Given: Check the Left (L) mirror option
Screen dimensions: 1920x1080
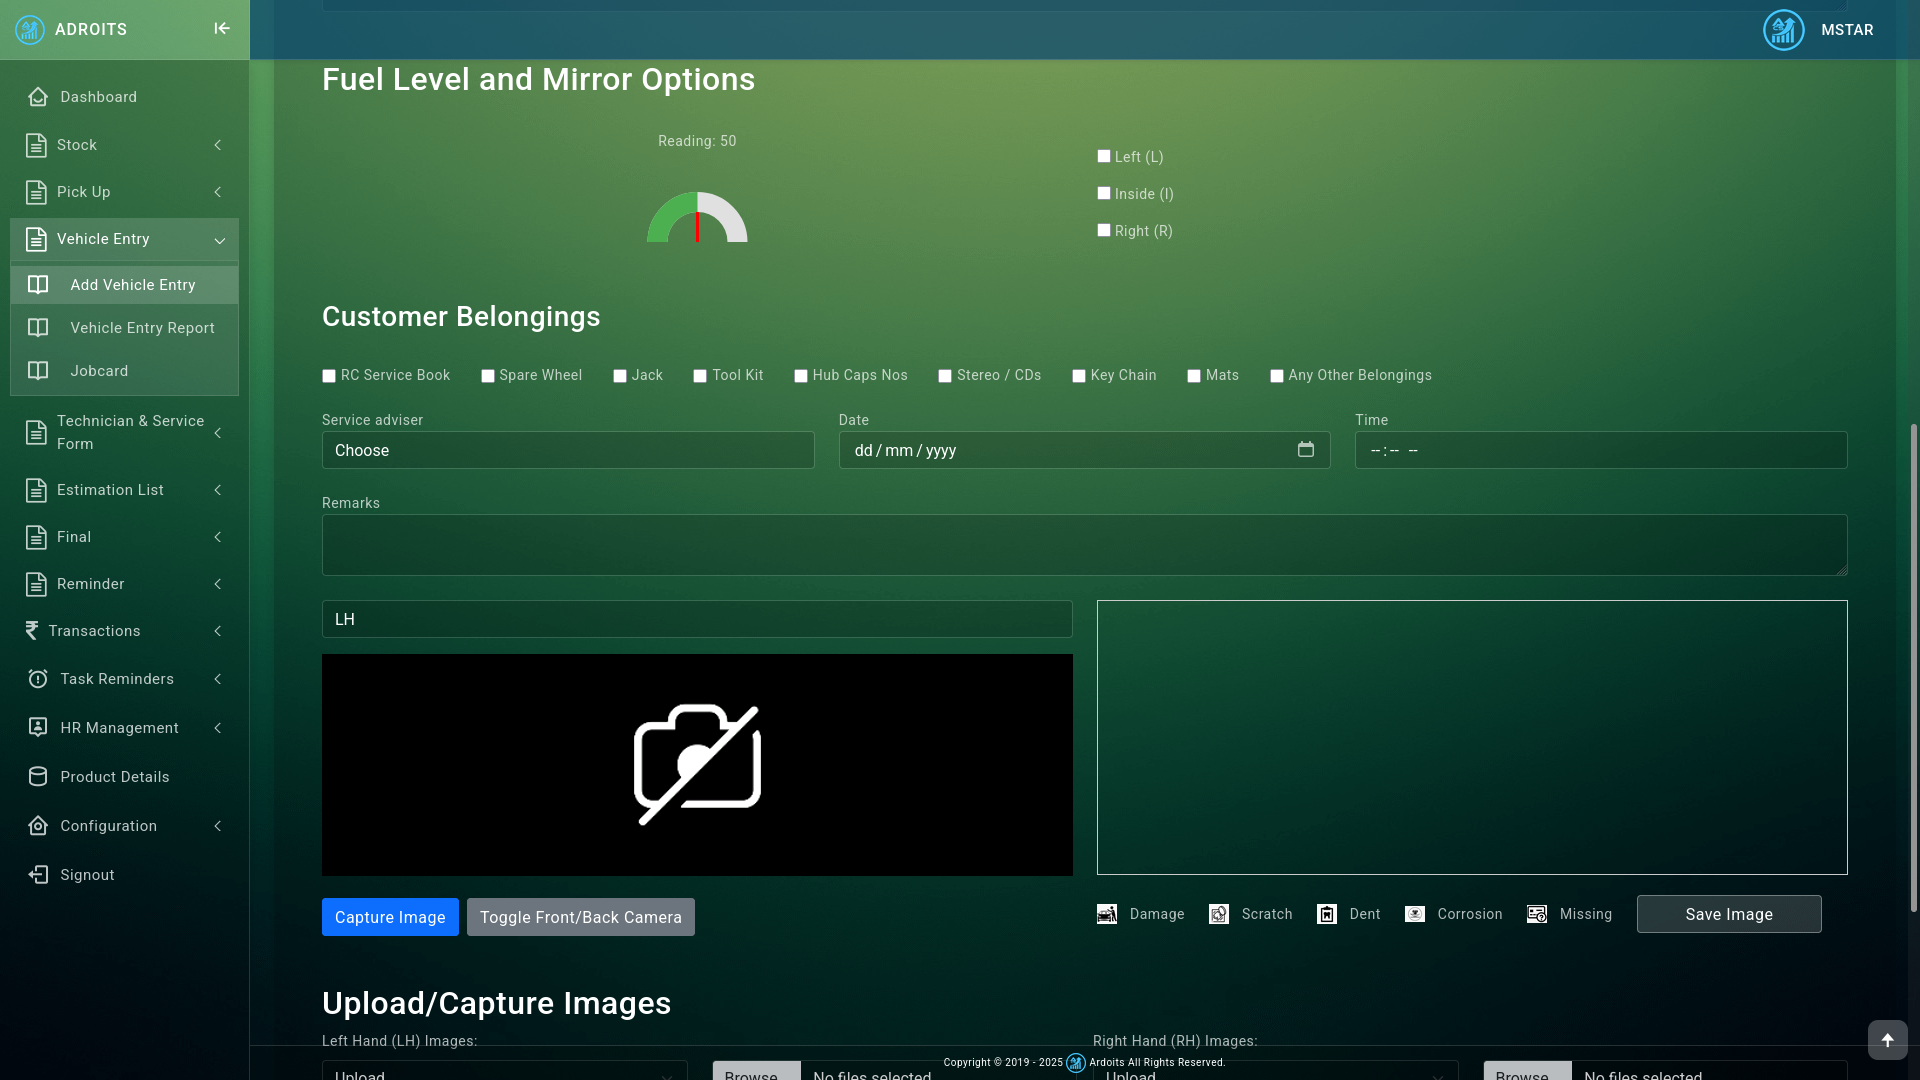Looking at the screenshot, I should [x=1104, y=156].
